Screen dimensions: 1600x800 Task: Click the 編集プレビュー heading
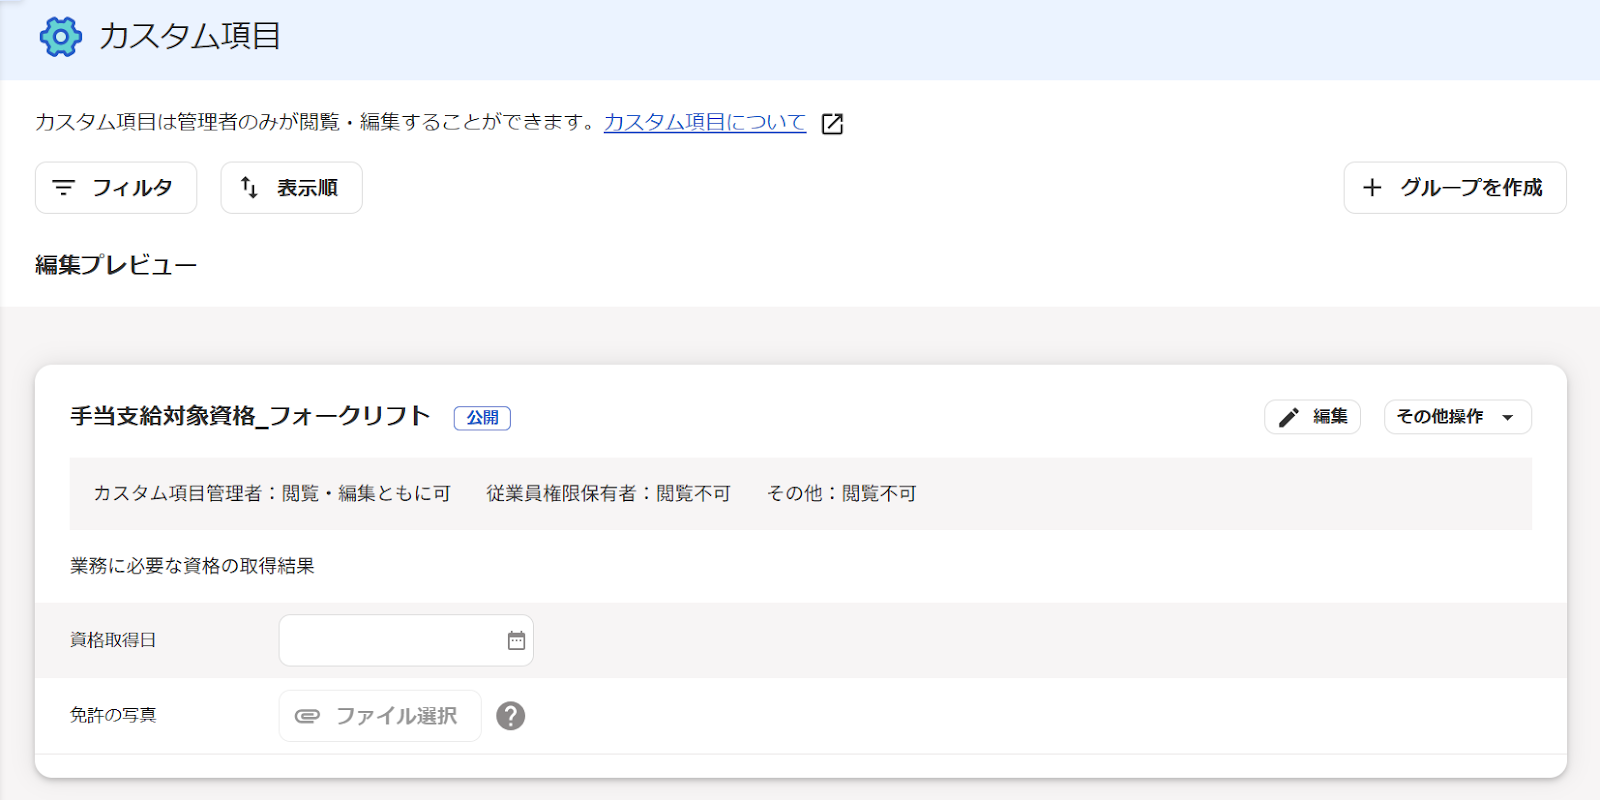[x=116, y=265]
